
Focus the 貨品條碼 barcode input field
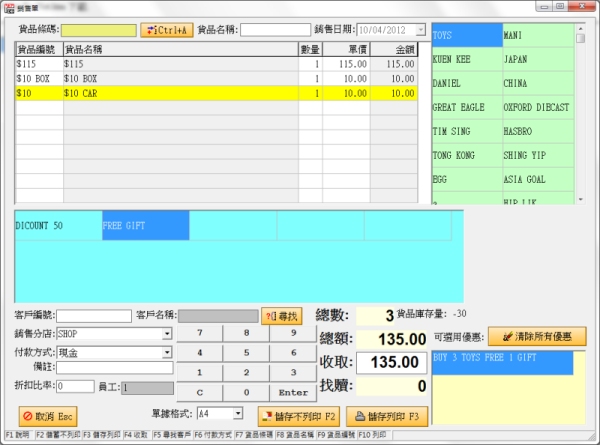[x=99, y=30]
